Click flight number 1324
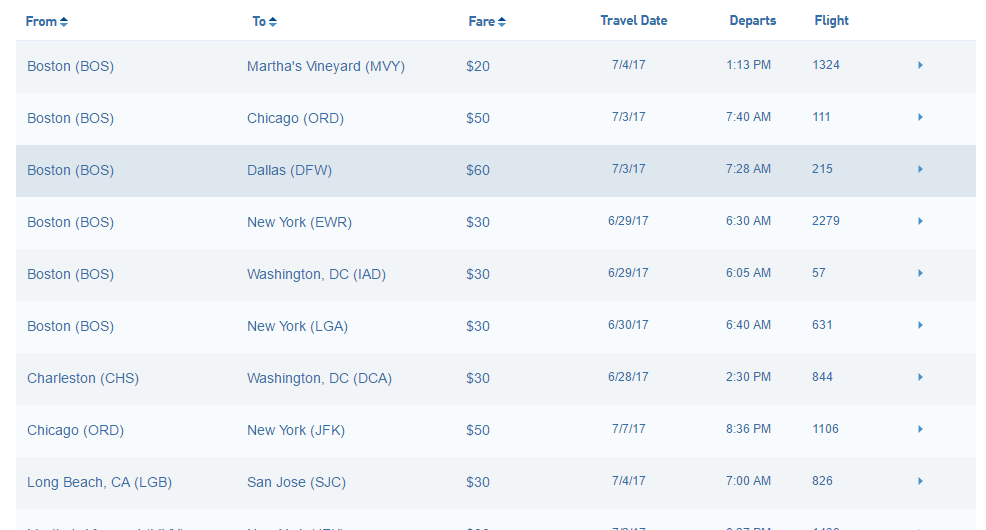This screenshot has height=530, width=986. (826, 65)
